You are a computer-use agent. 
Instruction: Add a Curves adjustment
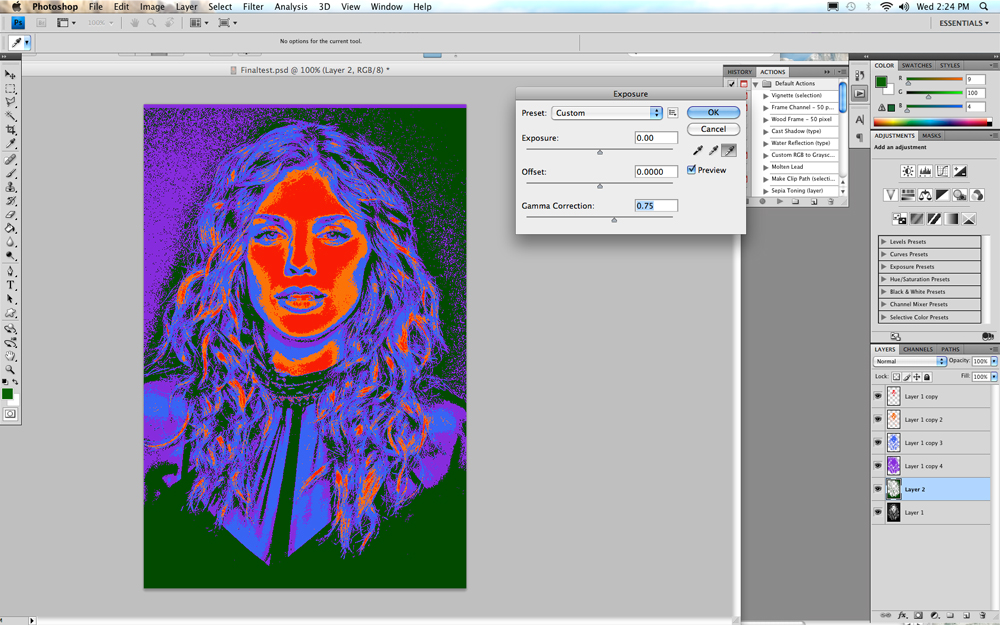click(x=942, y=171)
